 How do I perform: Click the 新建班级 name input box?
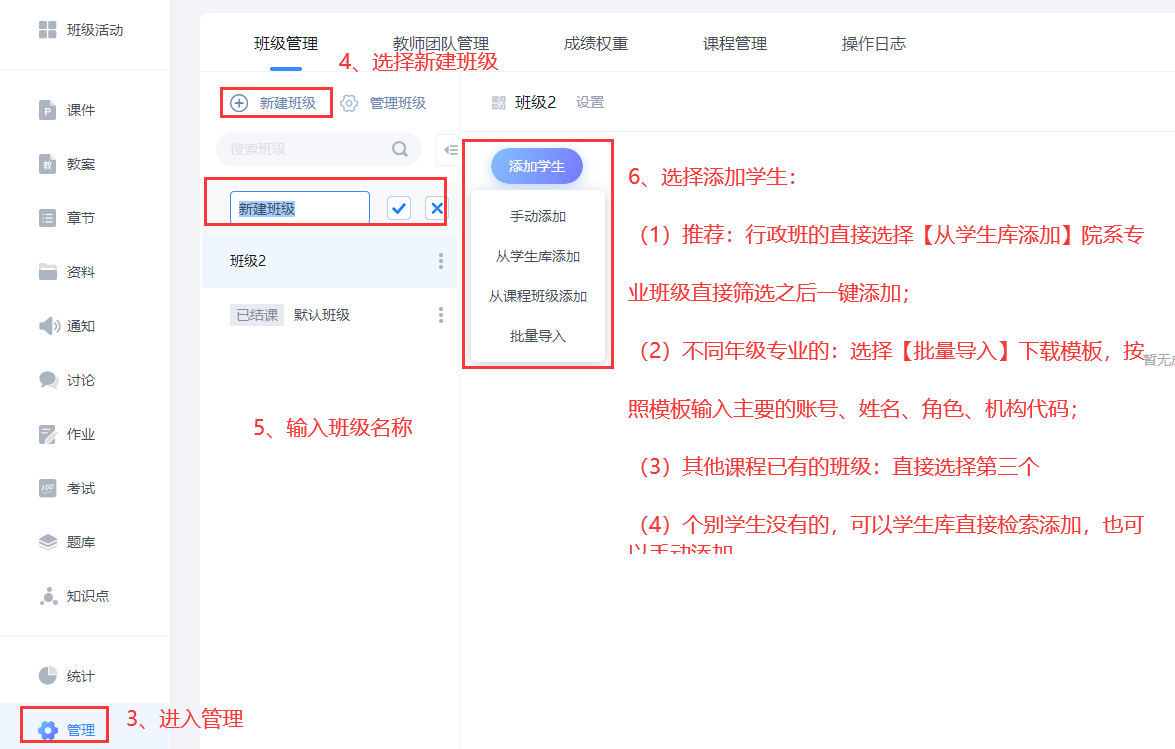point(300,208)
